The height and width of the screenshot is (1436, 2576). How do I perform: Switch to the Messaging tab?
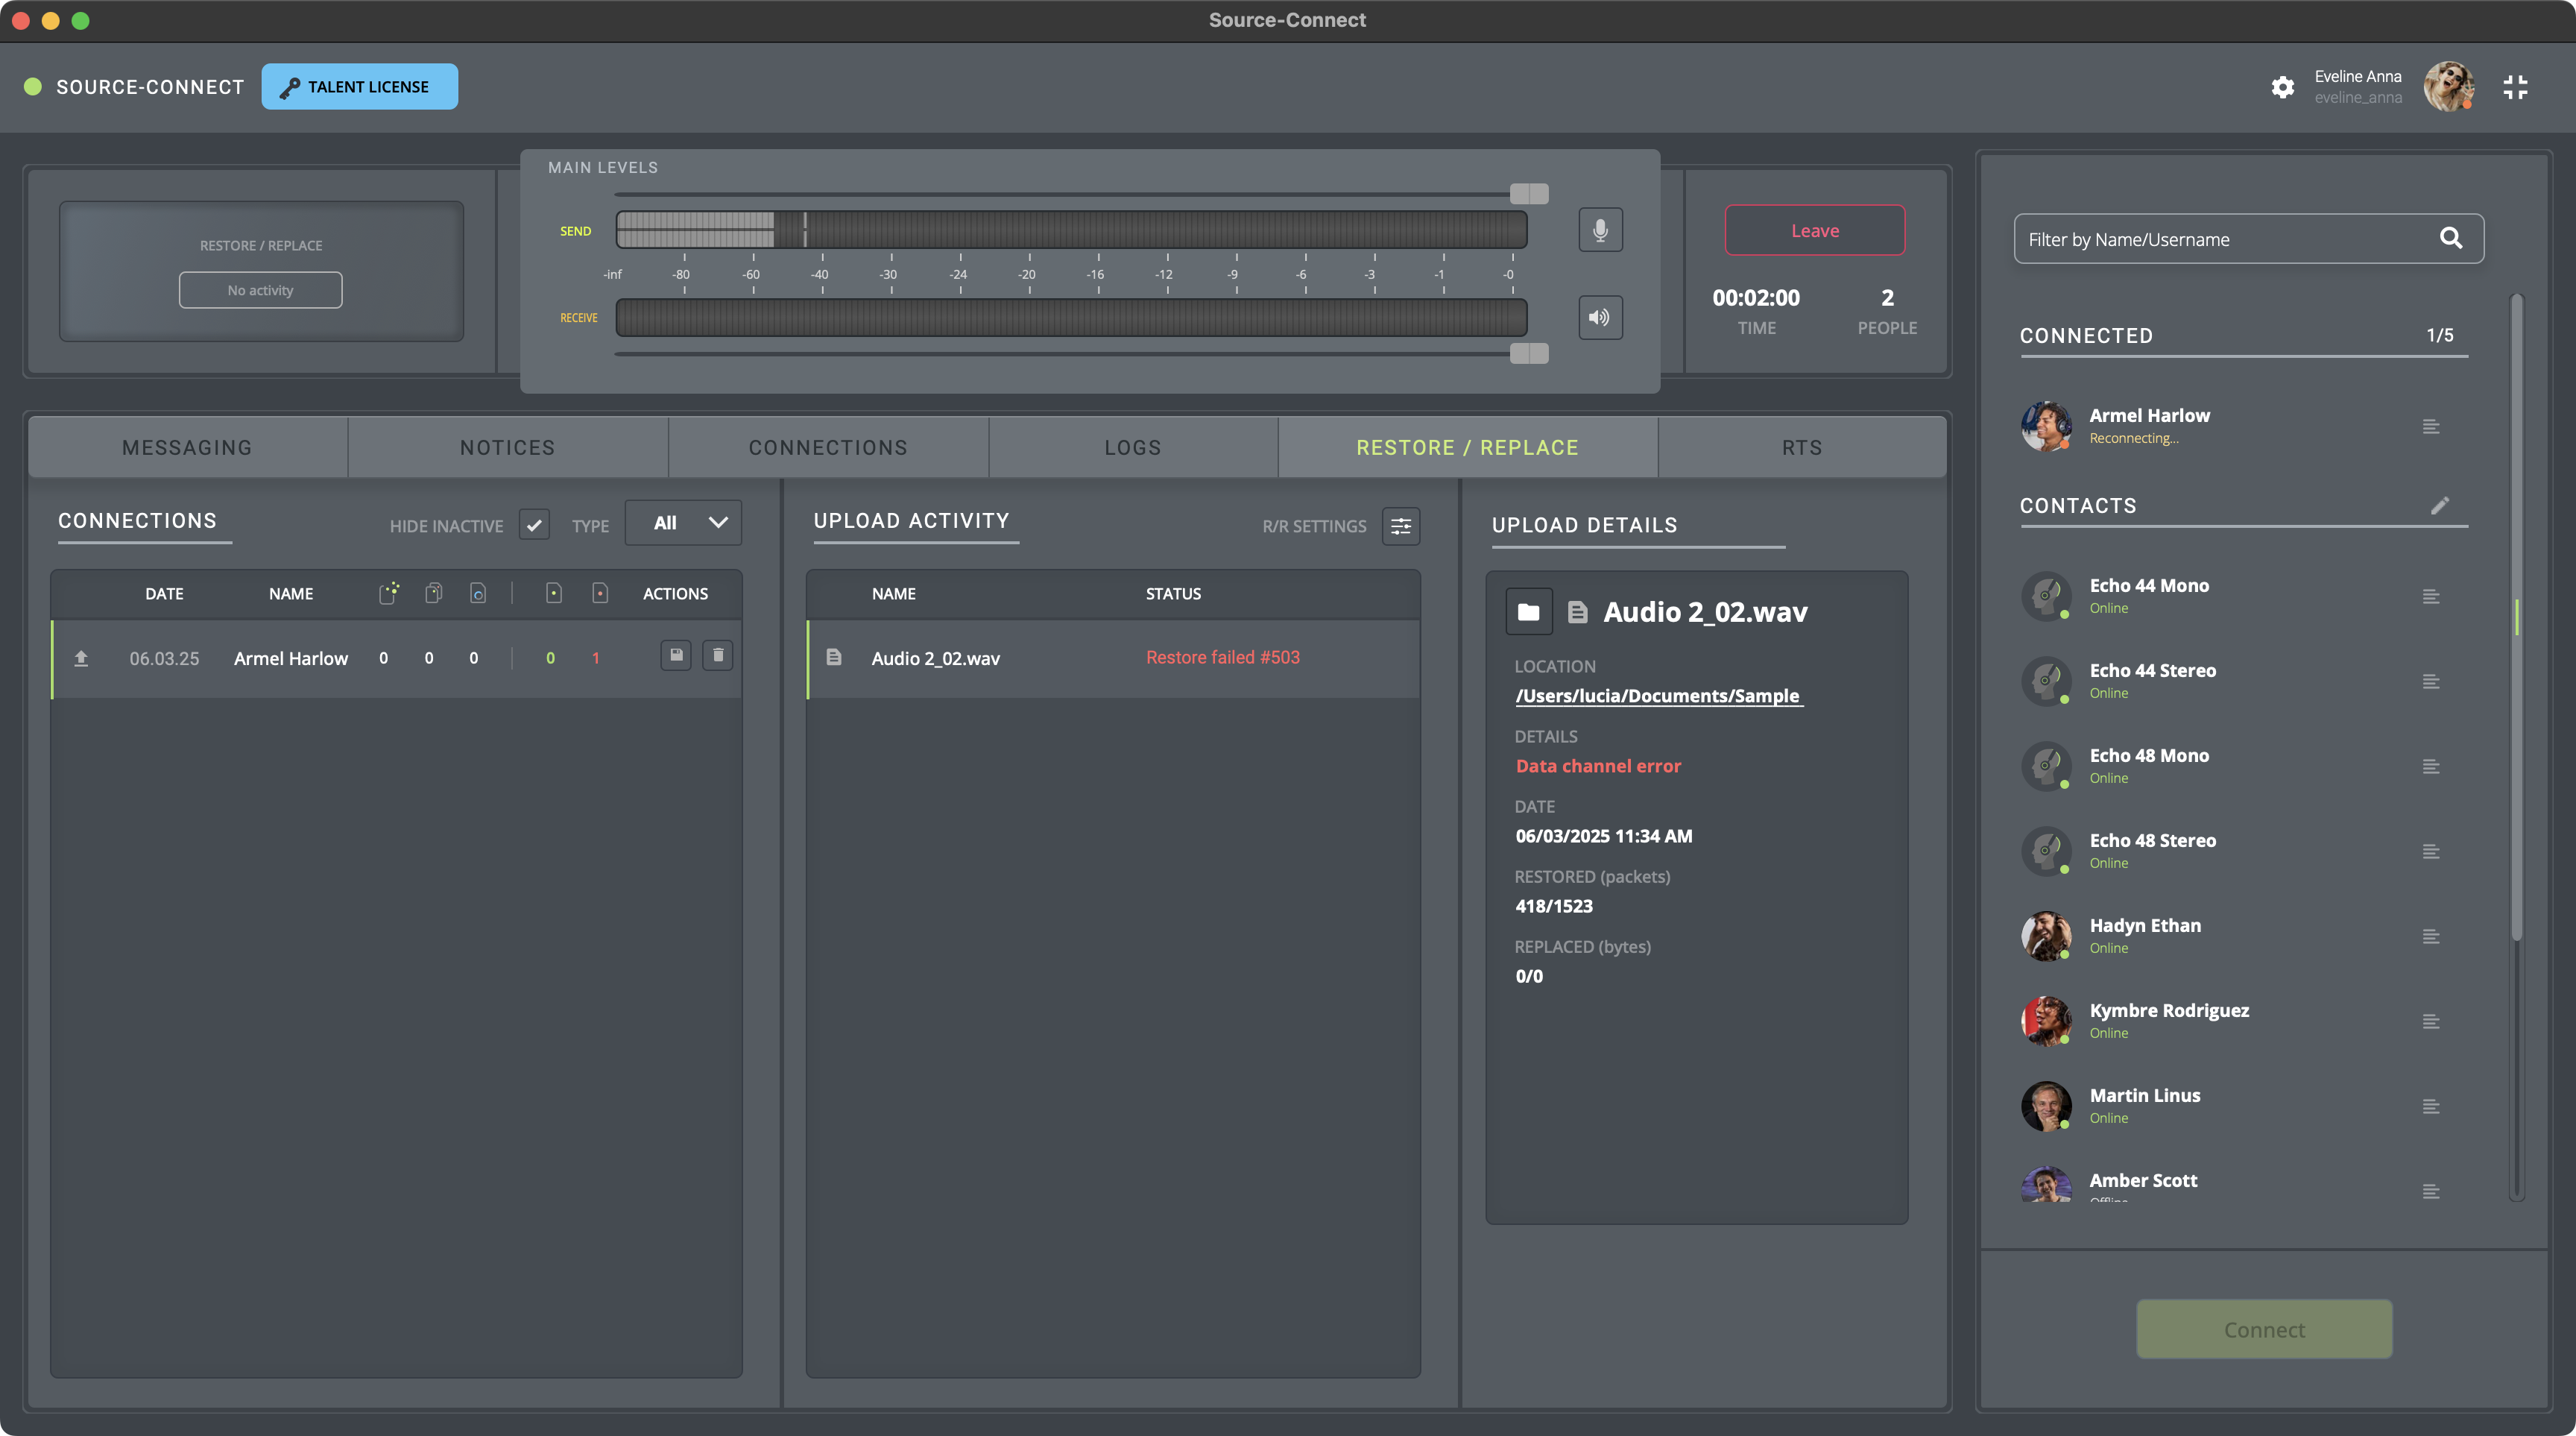[x=187, y=448]
